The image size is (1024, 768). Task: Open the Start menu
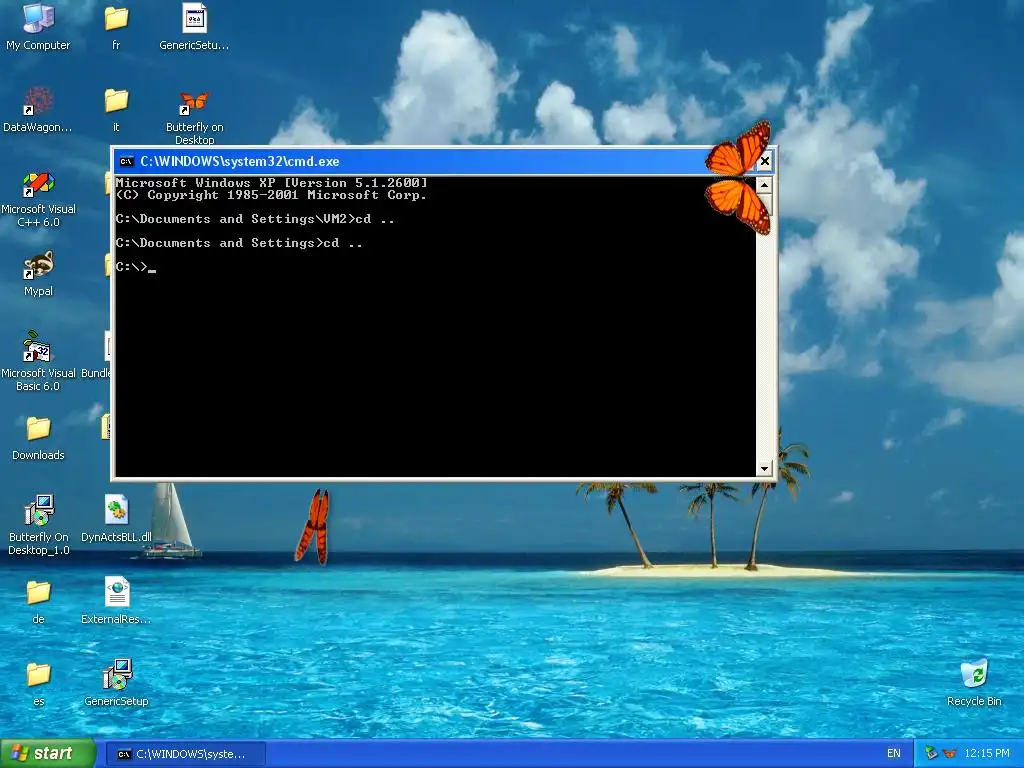47,753
